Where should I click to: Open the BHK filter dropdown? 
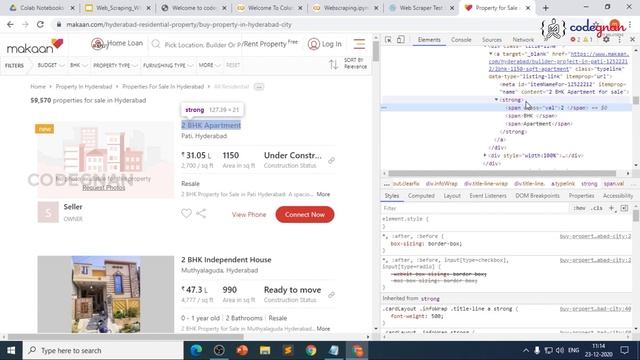click(78, 65)
